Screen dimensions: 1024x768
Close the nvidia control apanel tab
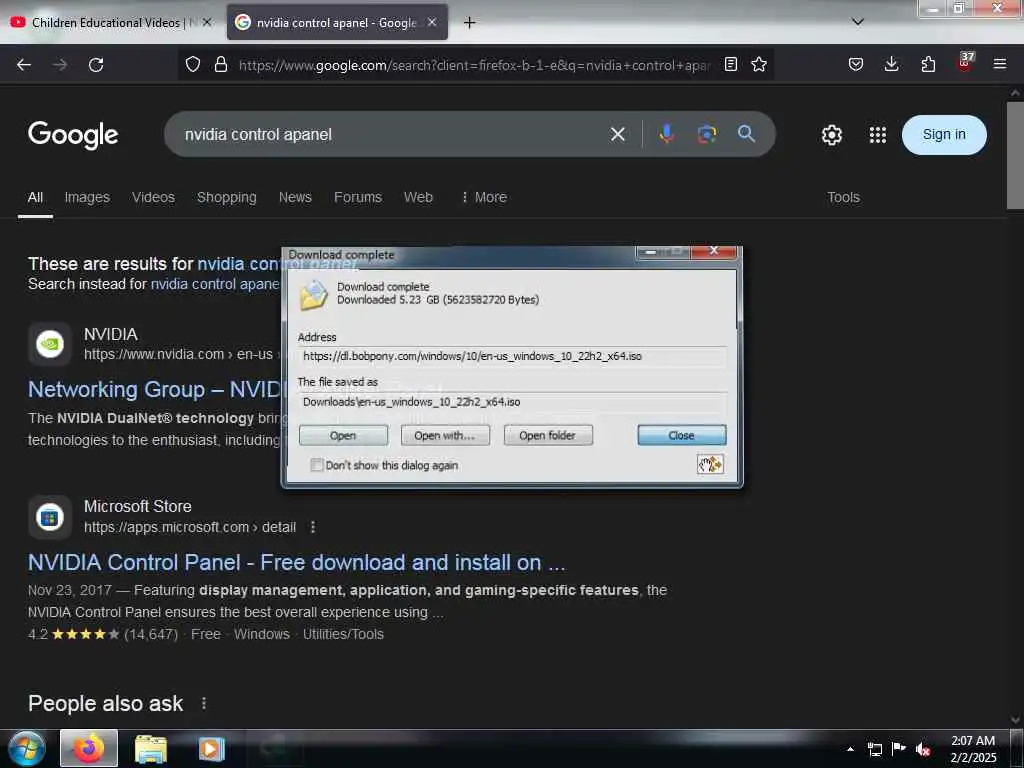coord(432,22)
